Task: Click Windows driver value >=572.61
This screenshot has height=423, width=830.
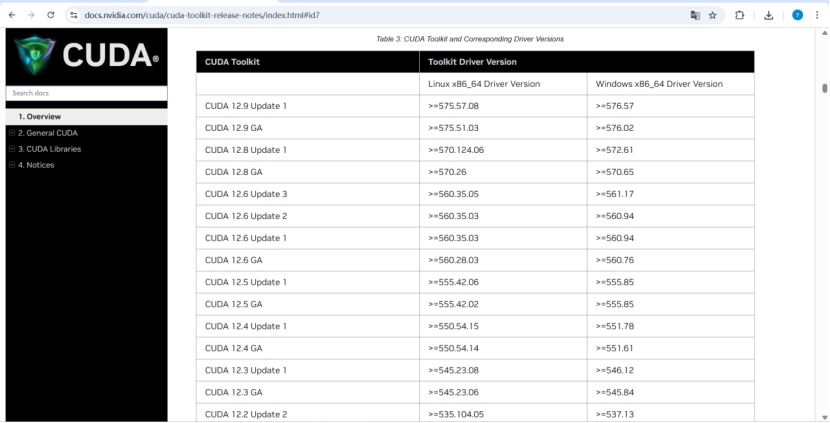Action: click(615, 150)
